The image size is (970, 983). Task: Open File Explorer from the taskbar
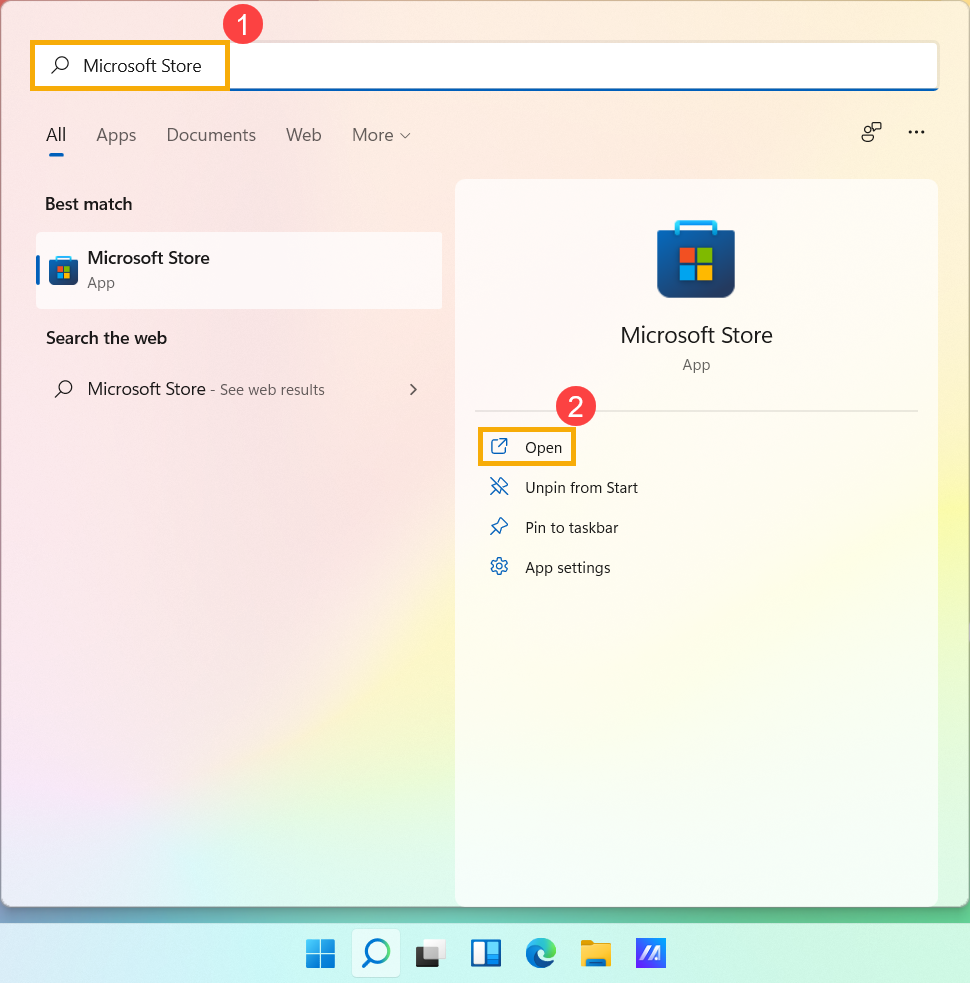click(596, 954)
